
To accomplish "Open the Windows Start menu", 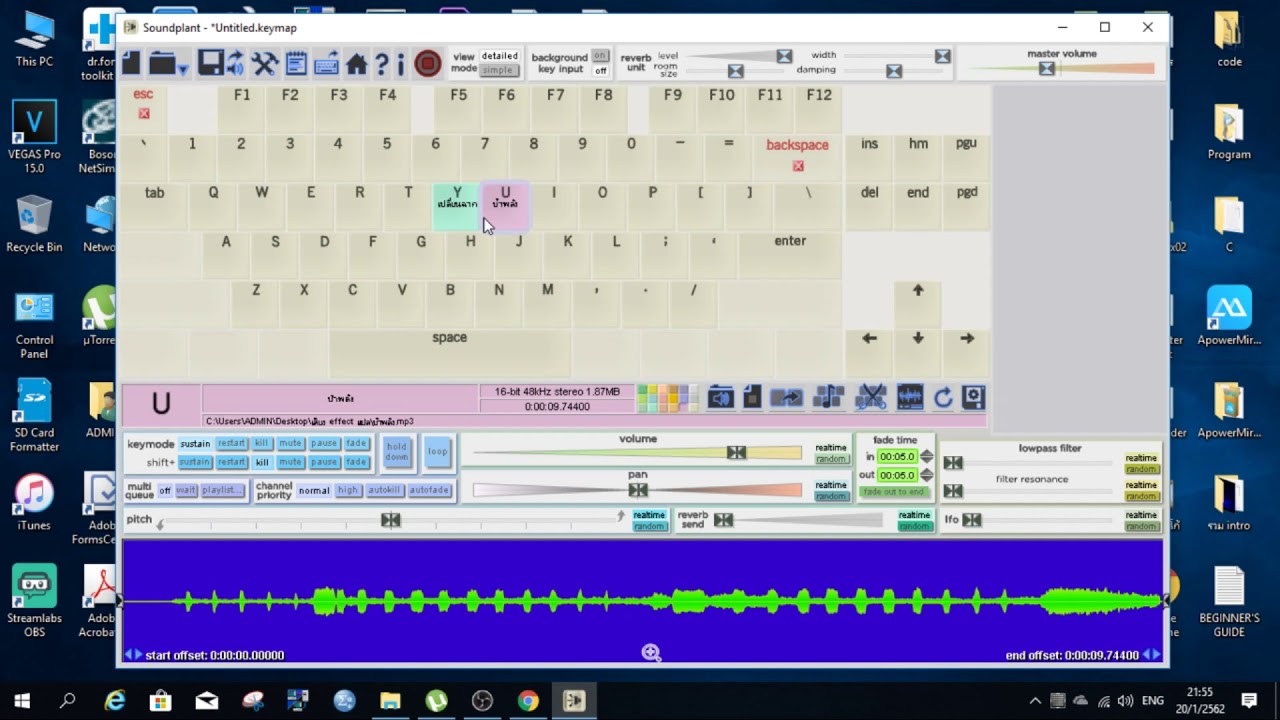I will coord(22,701).
